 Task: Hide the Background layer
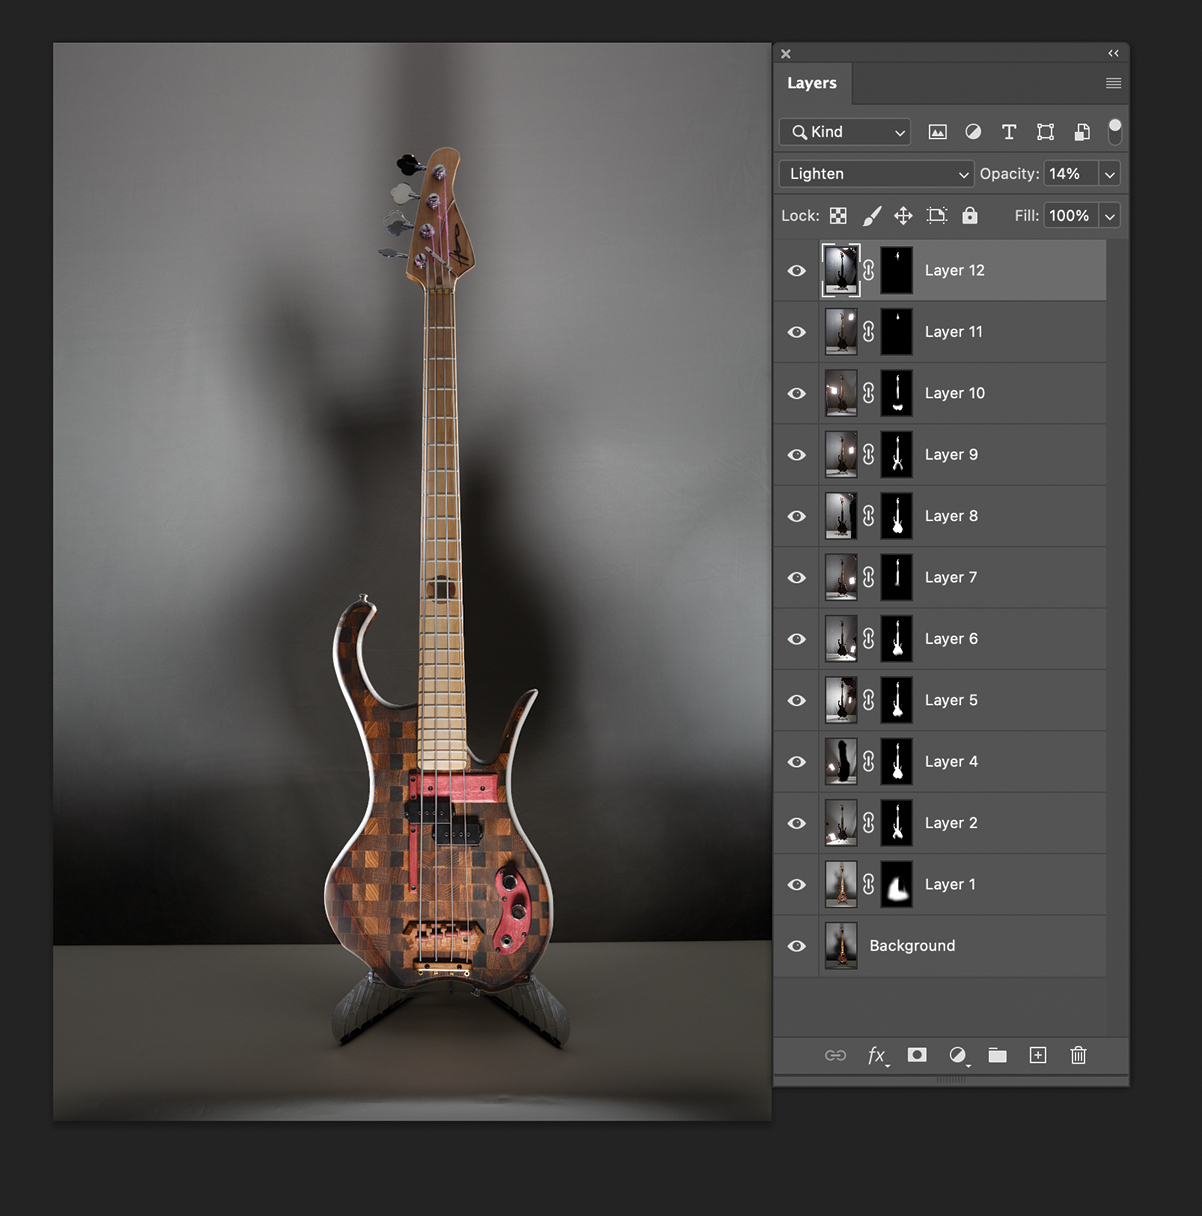point(797,946)
